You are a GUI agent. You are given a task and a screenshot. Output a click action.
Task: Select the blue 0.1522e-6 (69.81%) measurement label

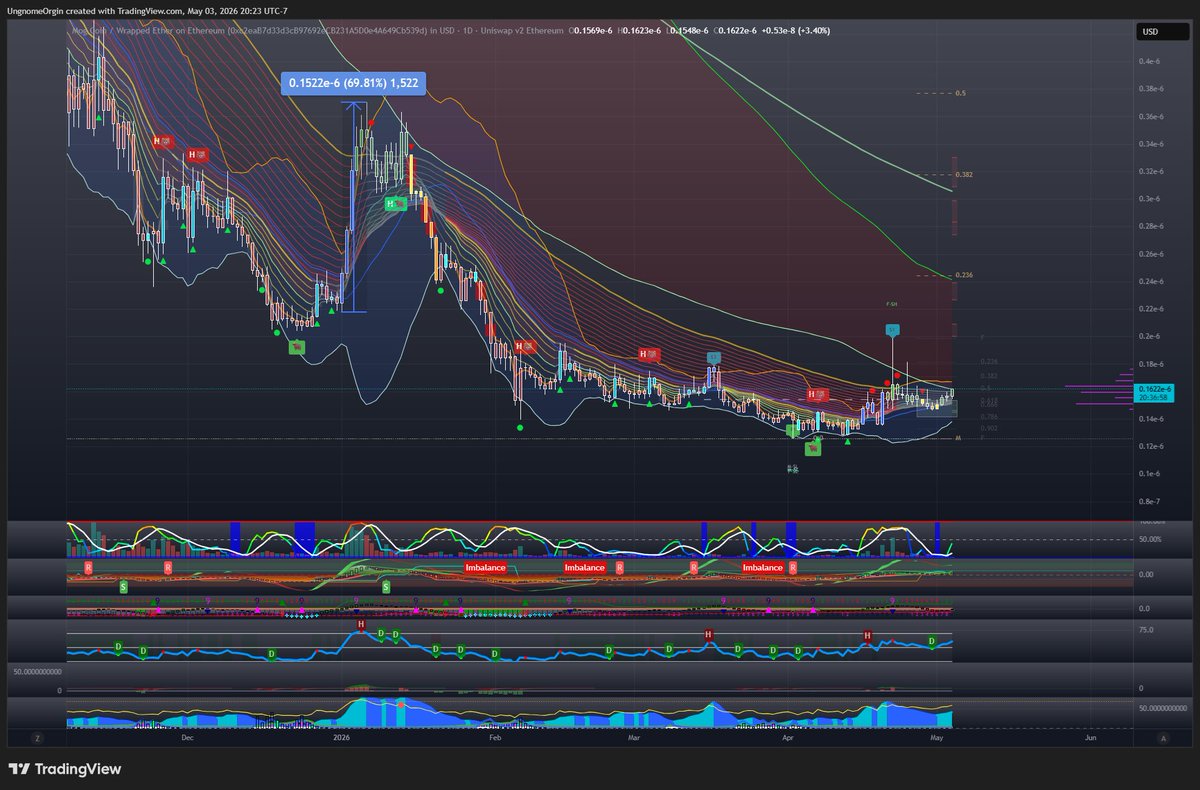(355, 83)
